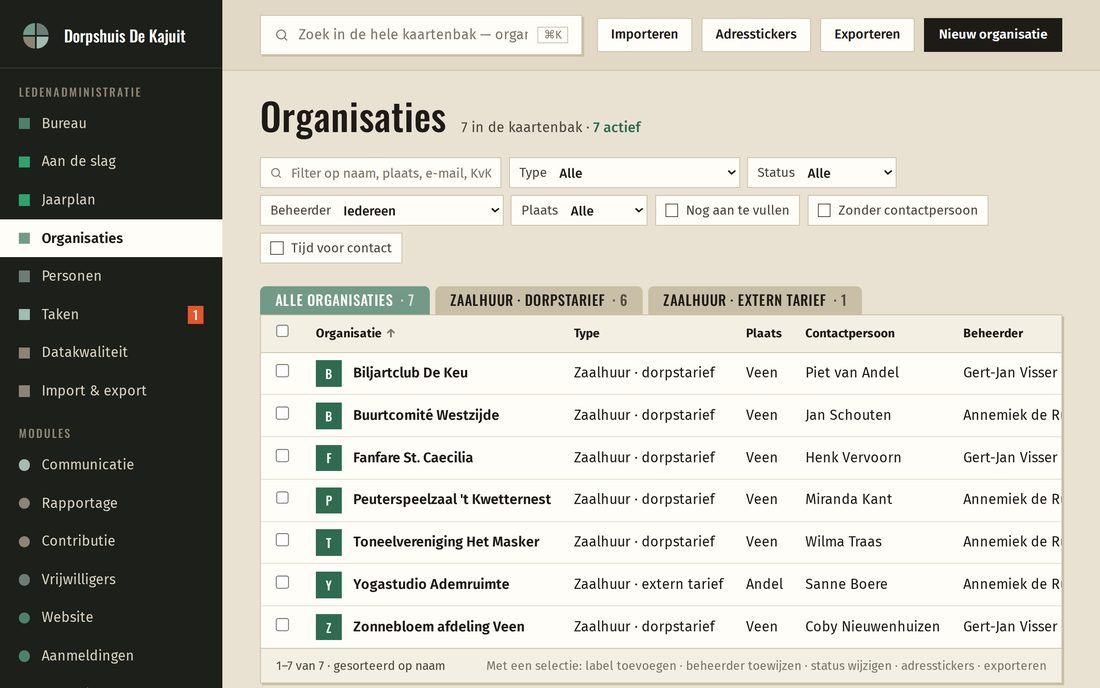Click the Z avatar of Zonnebloem afdeling Veen
This screenshot has height=688, width=1100.
(x=328, y=627)
